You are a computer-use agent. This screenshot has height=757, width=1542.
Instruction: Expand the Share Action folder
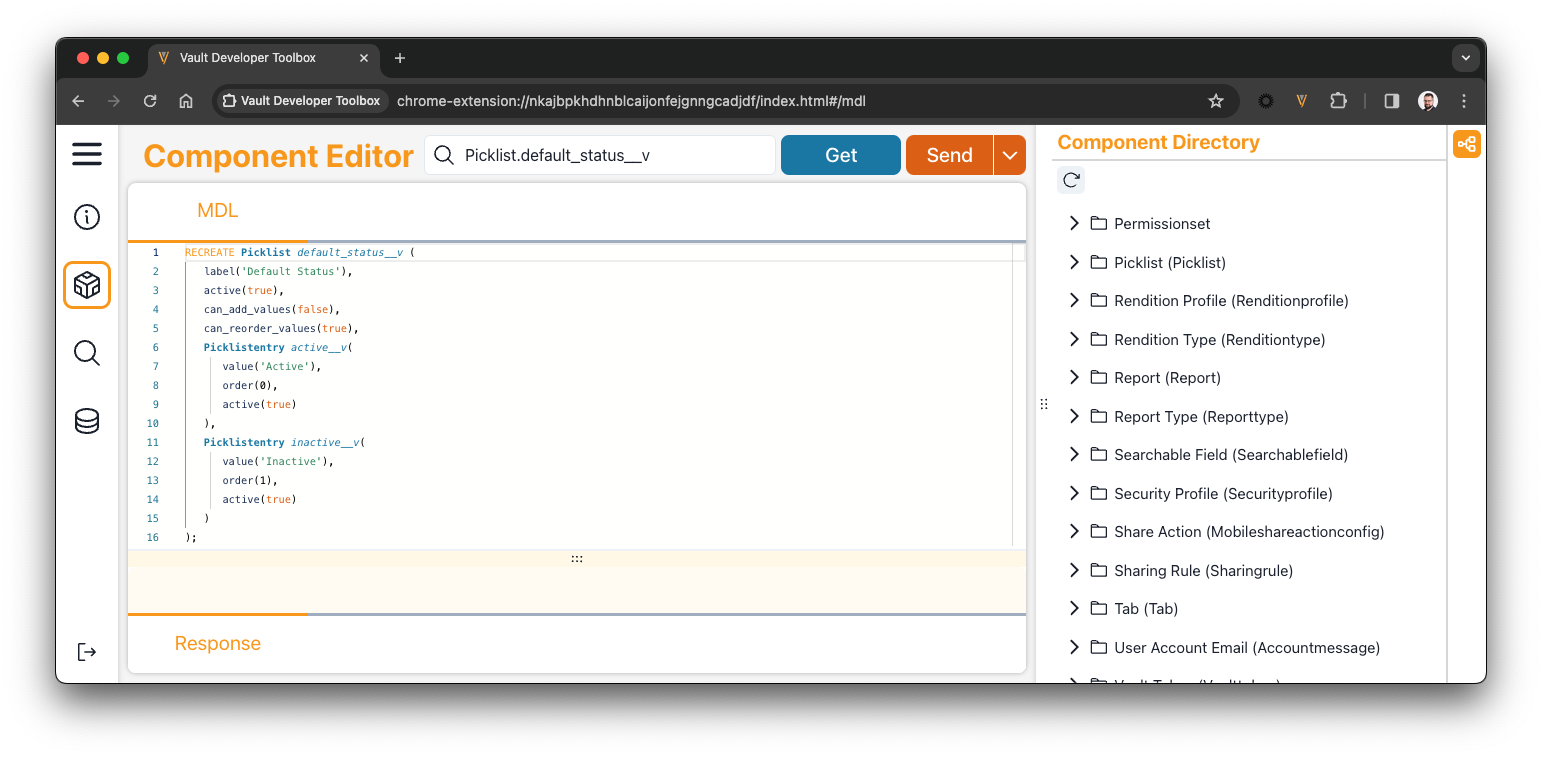tap(1074, 531)
